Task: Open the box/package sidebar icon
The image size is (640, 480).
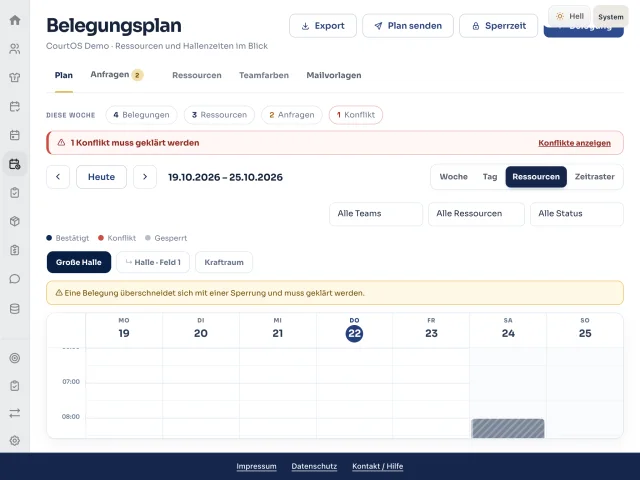Action: 15,221
